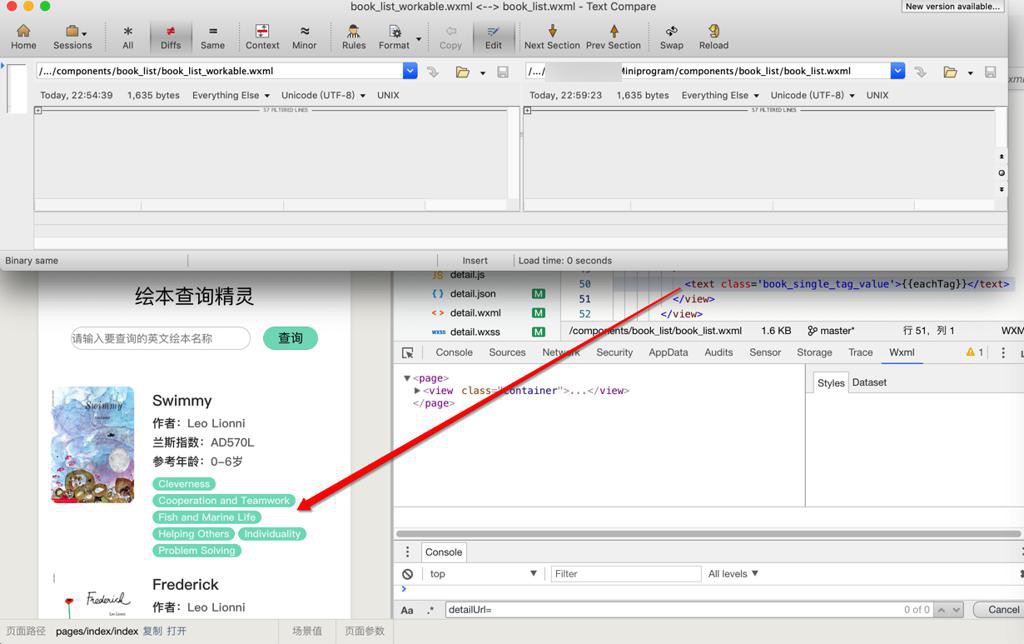This screenshot has width=1024, height=644.
Task: Select the detail.json file in tree
Action: pyautogui.click(x=473, y=294)
